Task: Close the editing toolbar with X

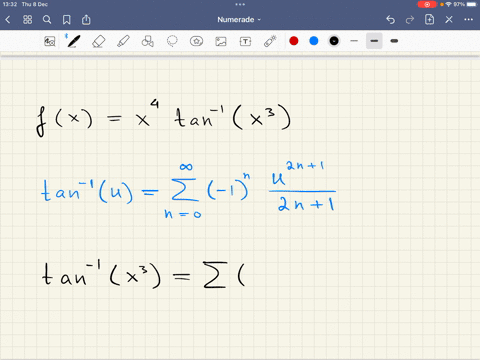Action: [x=449, y=20]
